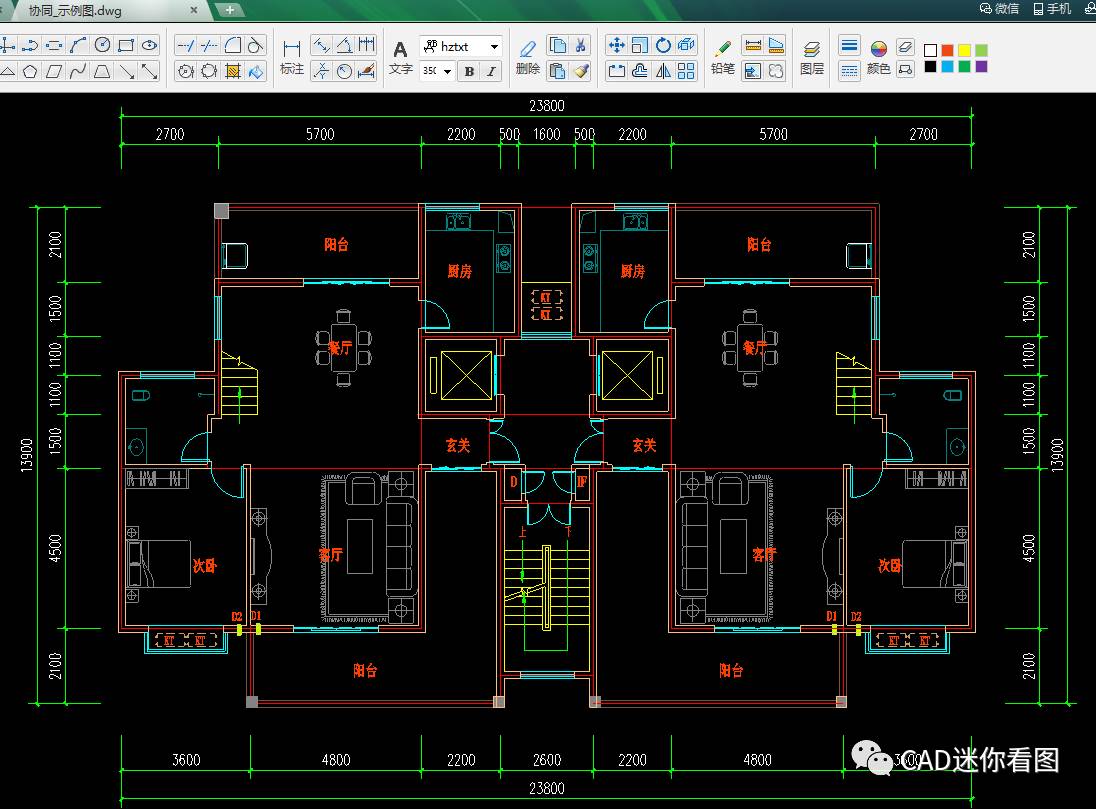Select the rotate tool

click(663, 45)
